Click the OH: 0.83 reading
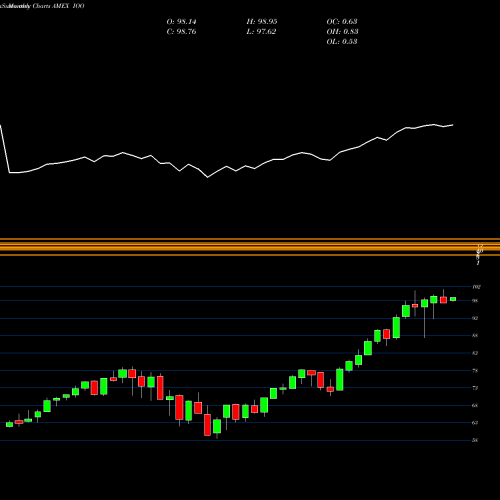The height and width of the screenshot is (500, 500). (342, 32)
